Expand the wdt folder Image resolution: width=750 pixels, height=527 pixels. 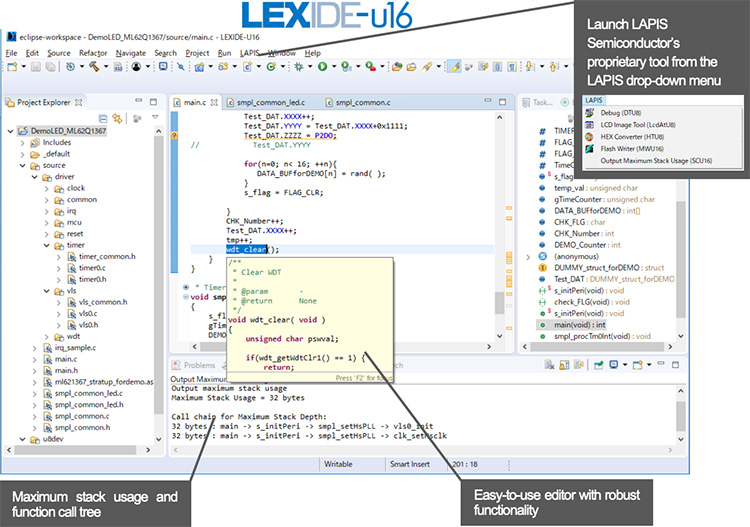46,337
